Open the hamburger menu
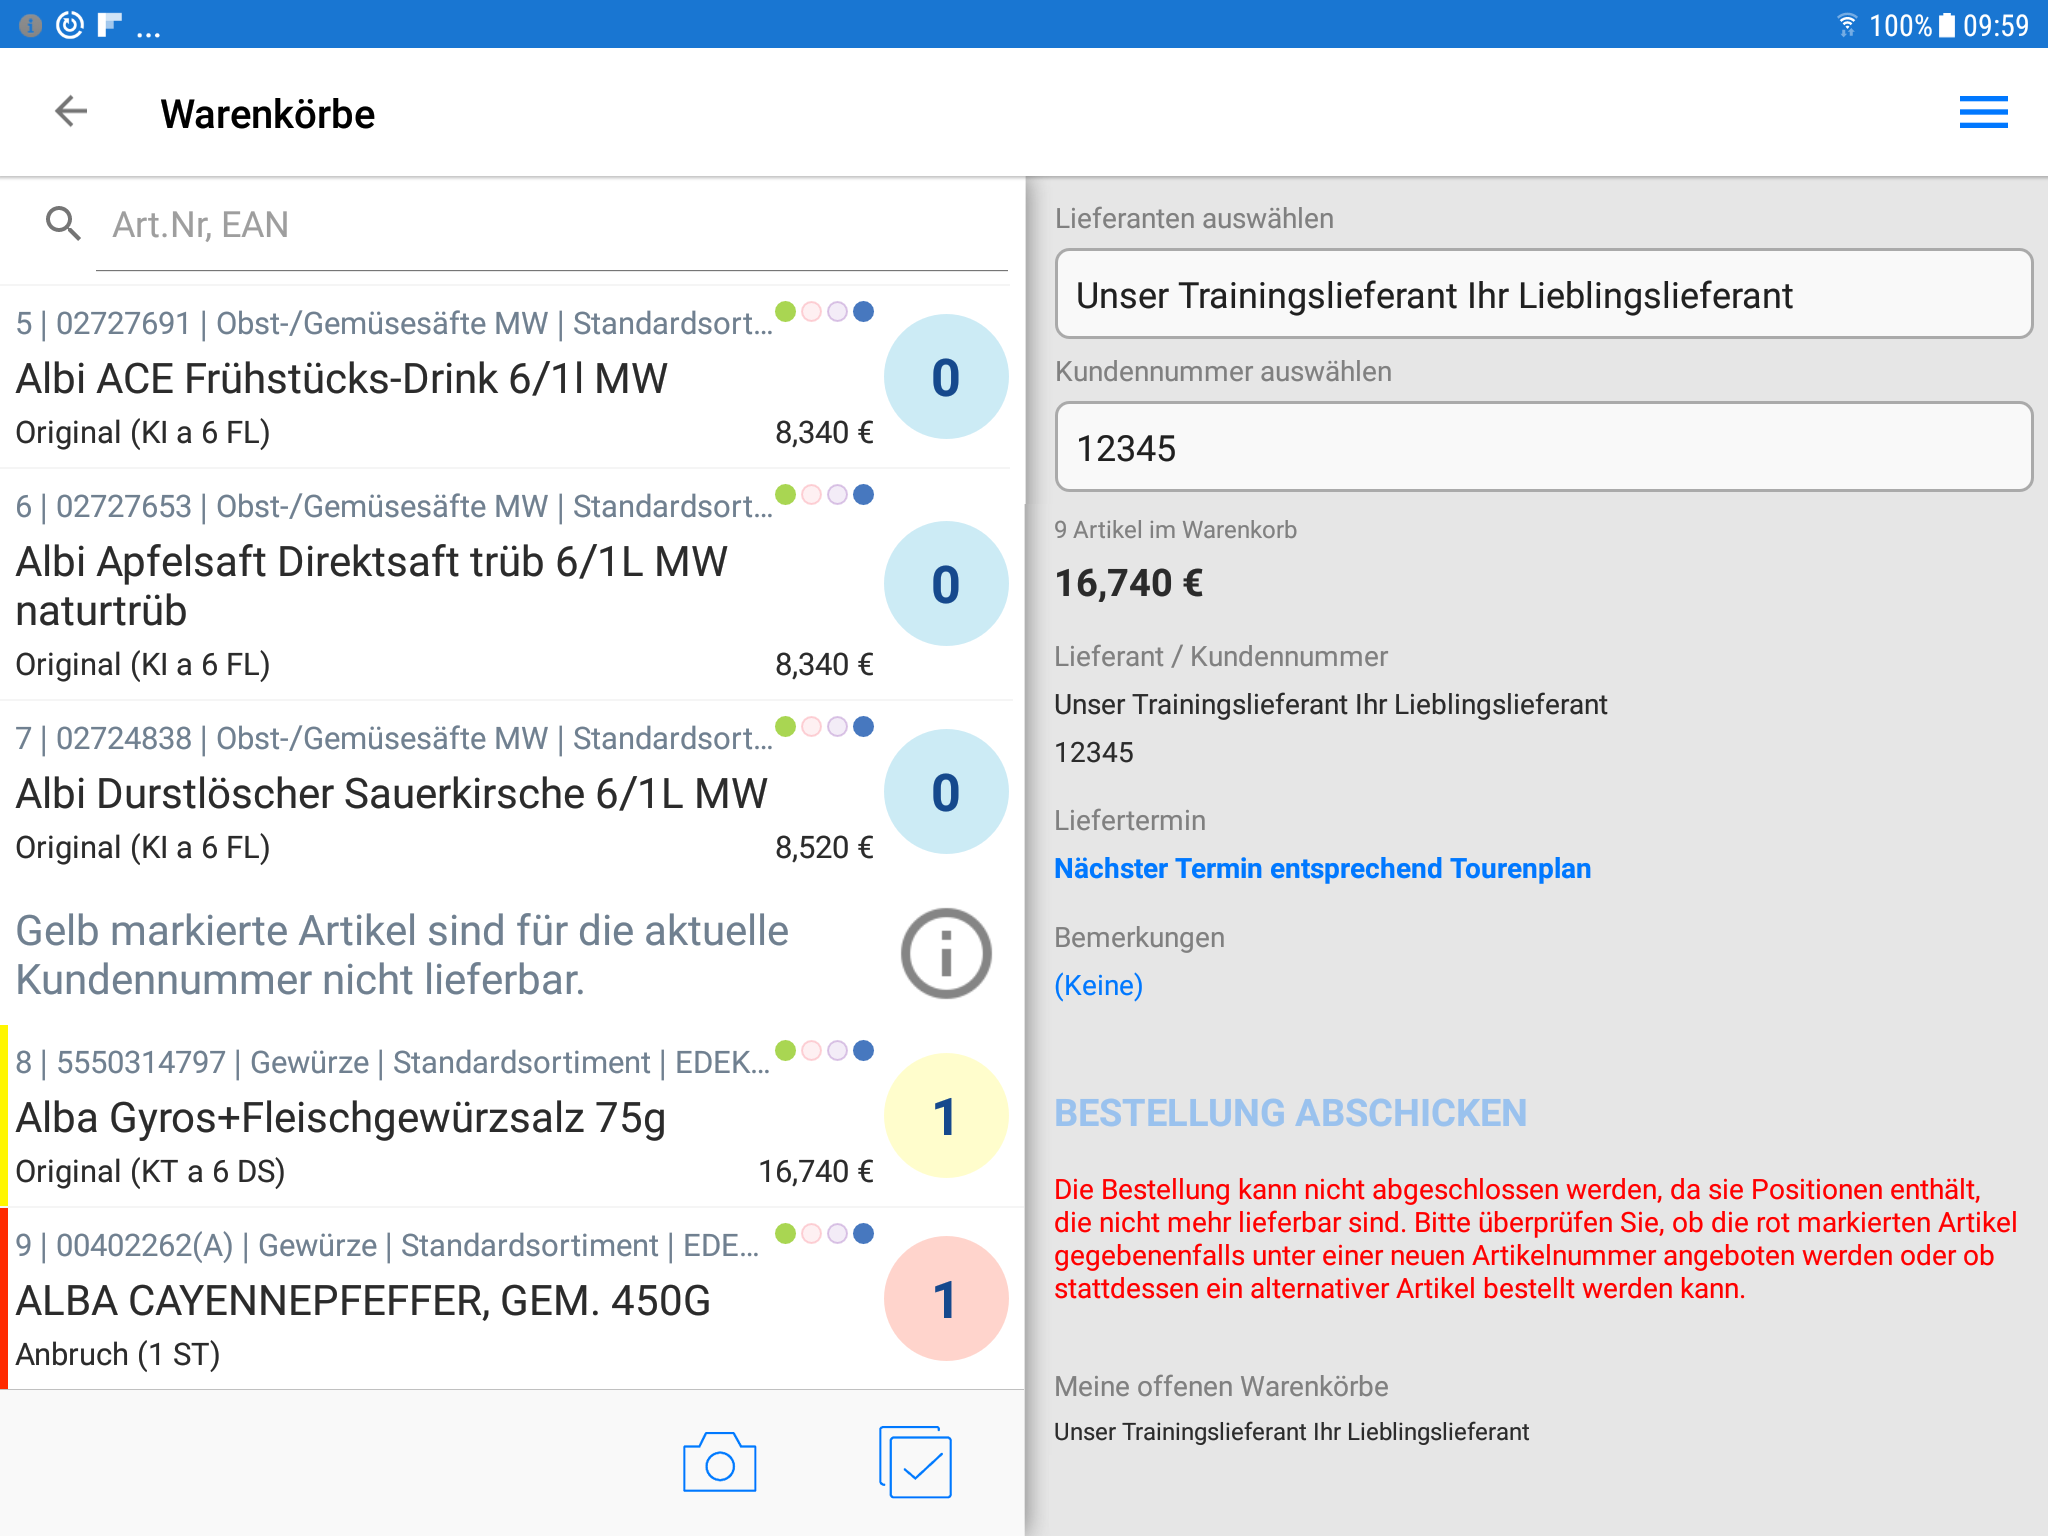This screenshot has width=2048, height=1536. tap(1982, 112)
